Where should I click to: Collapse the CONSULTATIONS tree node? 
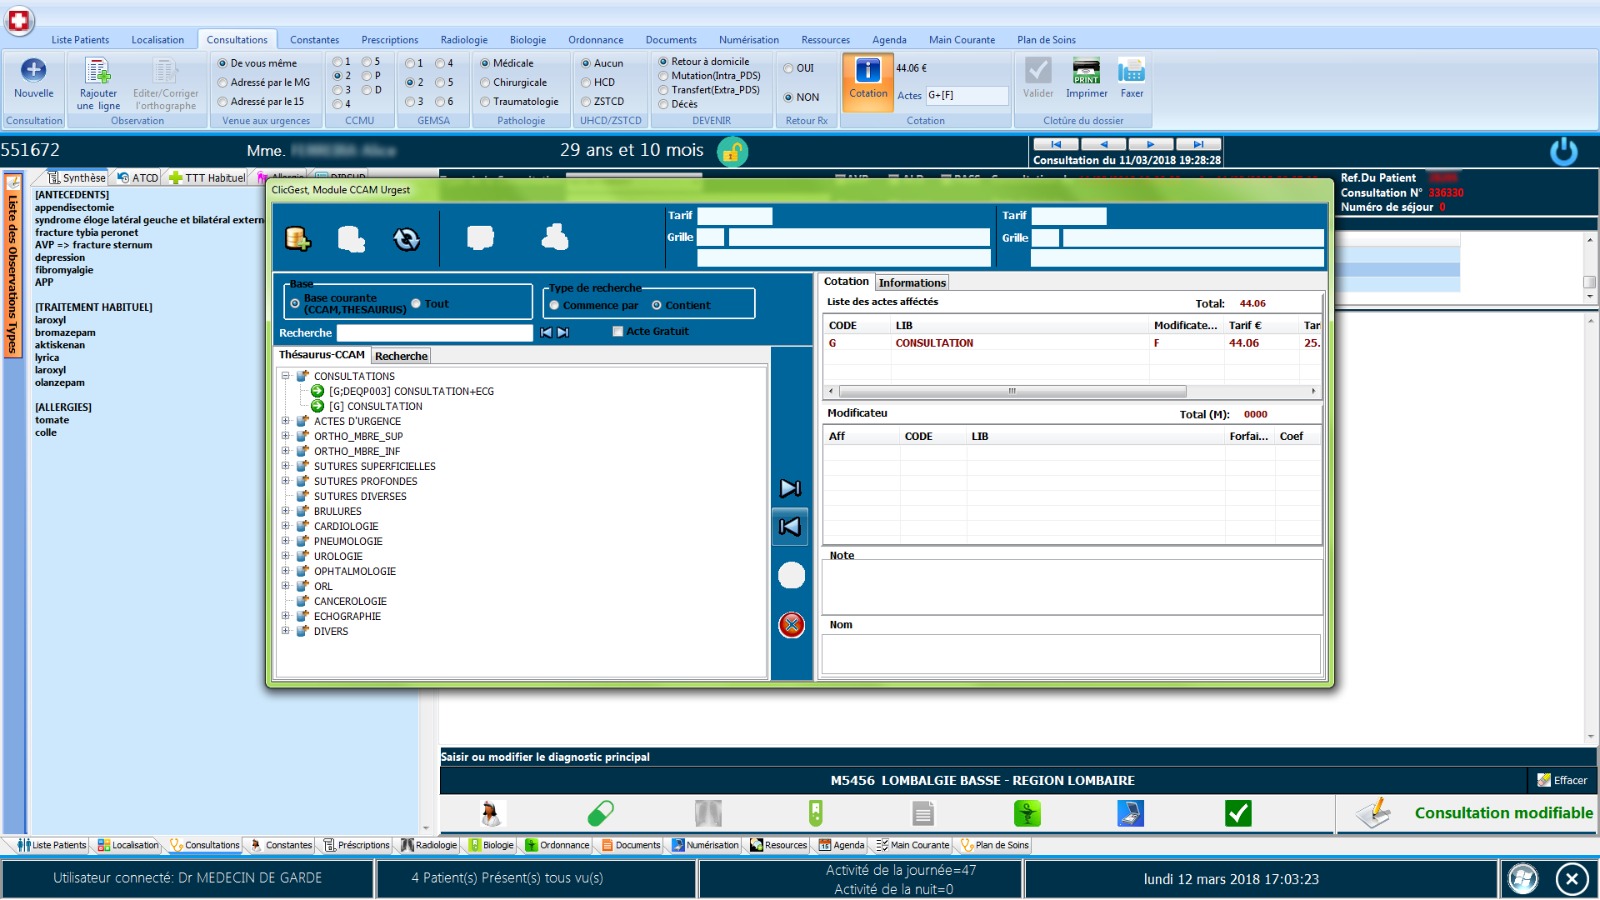[285, 376]
